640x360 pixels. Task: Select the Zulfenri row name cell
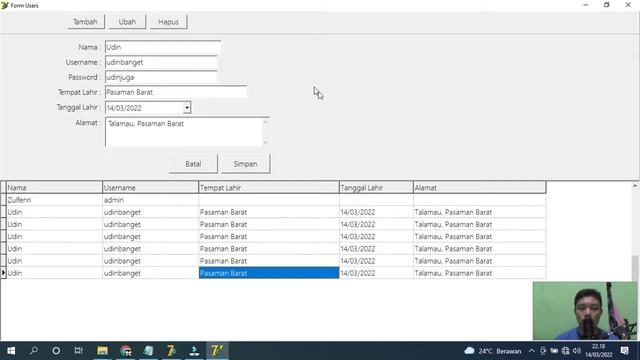(x=54, y=200)
